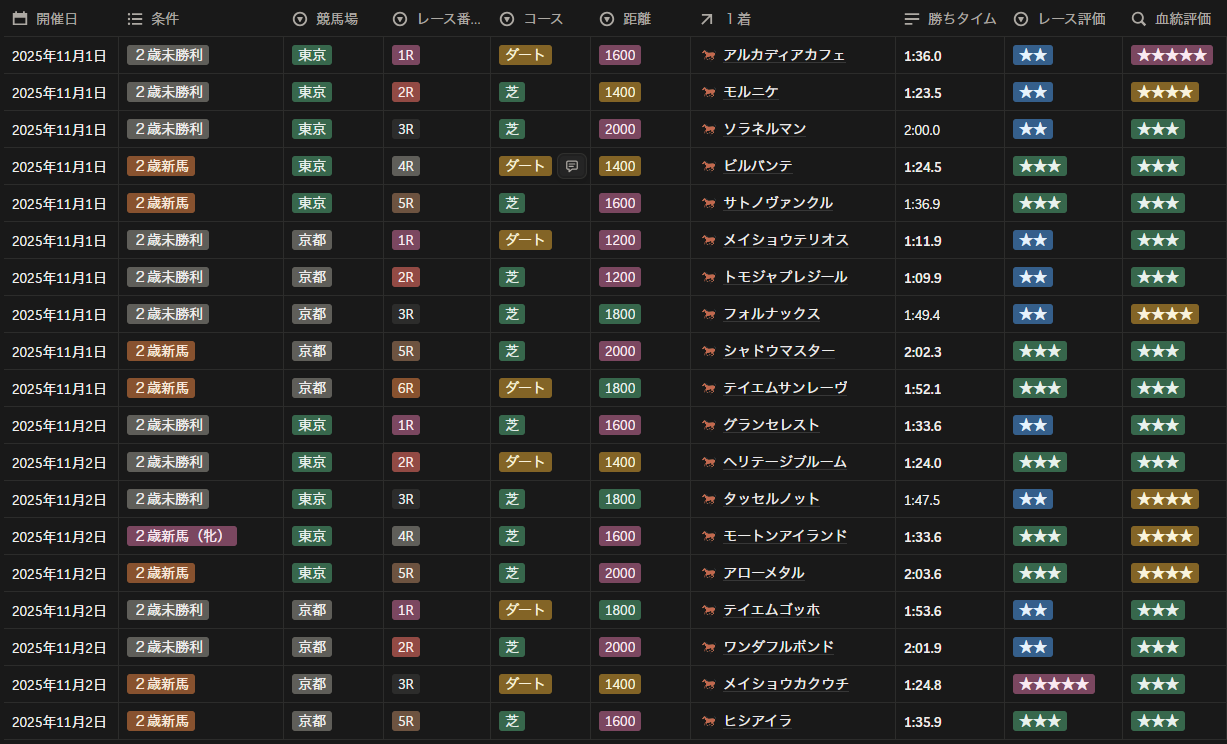Click the list icon in 条件 header
The height and width of the screenshot is (744, 1227).
point(135,19)
